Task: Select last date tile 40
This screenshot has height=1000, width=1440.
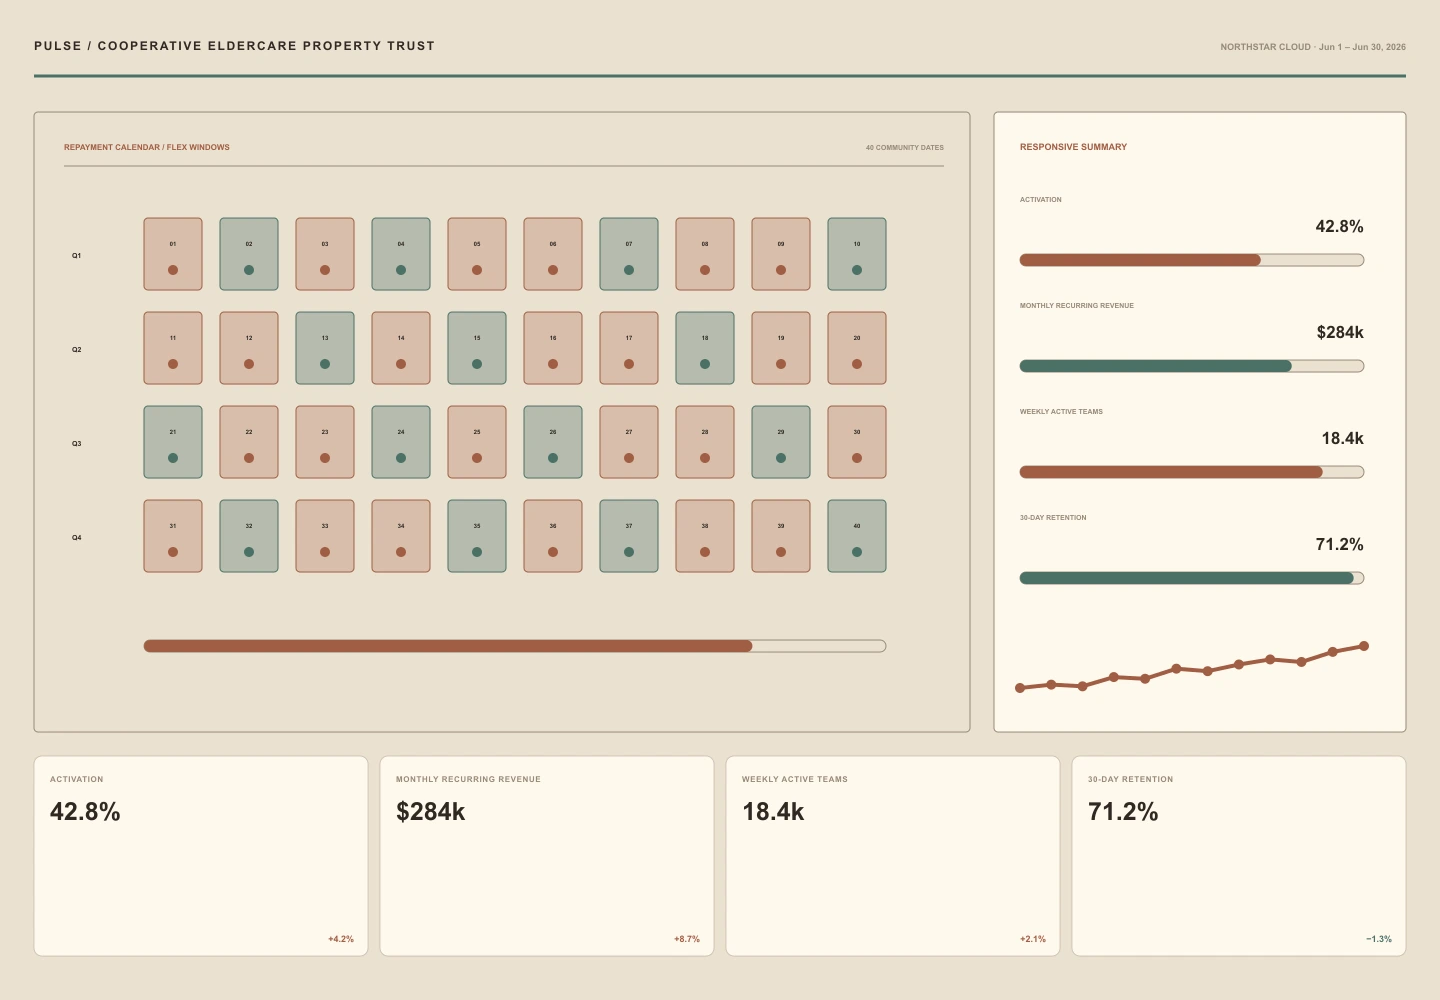Action: (x=857, y=536)
